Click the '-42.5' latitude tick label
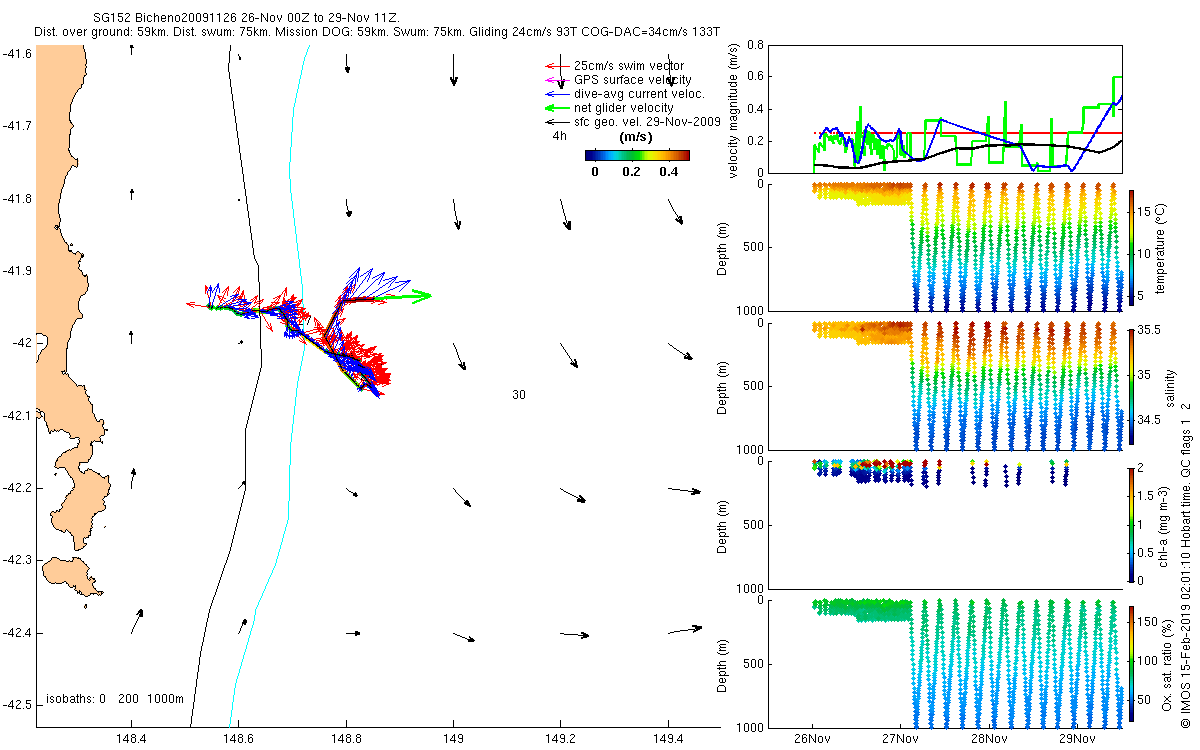Screen dimensions: 1200x750 (16, 705)
